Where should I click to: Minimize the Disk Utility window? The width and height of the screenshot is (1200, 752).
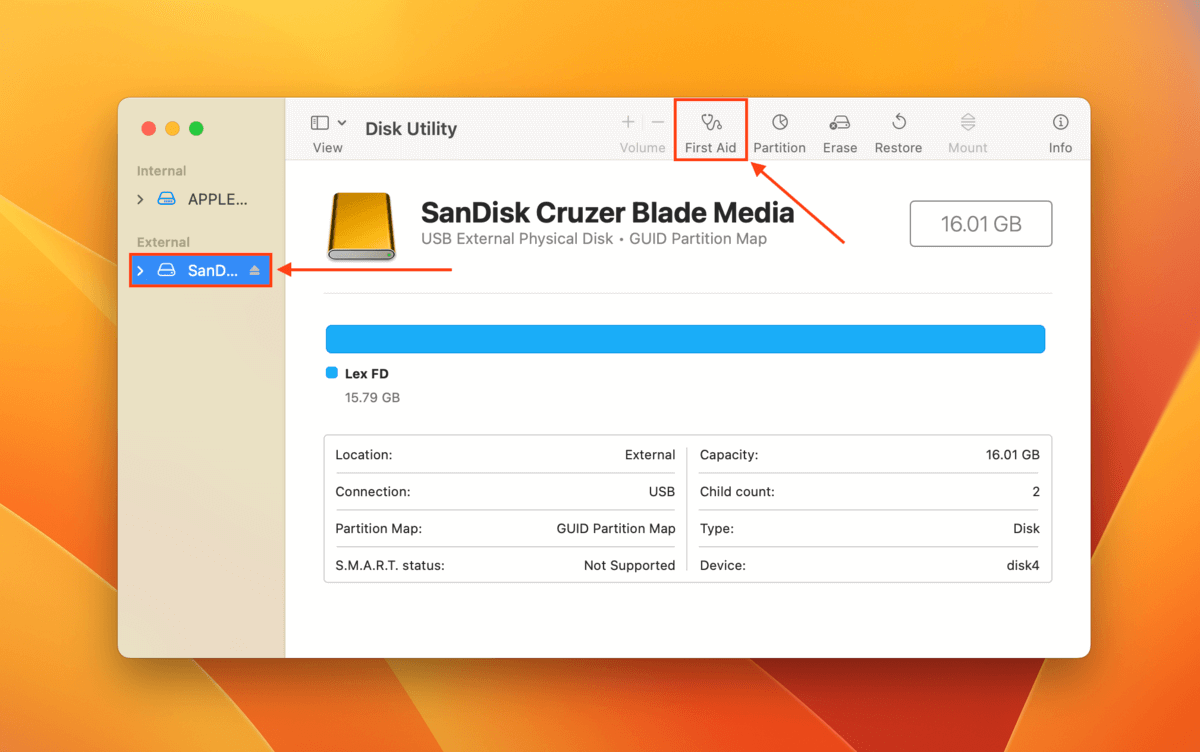point(173,128)
